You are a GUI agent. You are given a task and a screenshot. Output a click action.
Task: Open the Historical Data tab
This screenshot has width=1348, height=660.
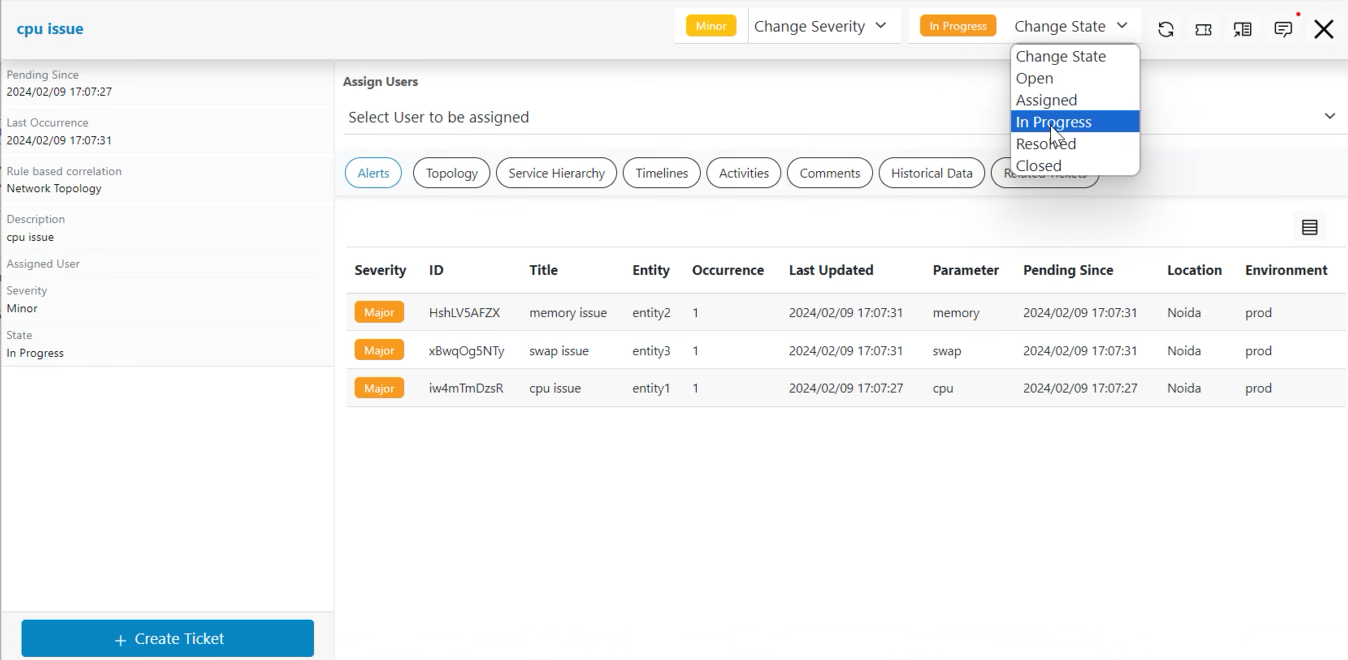pyautogui.click(x=932, y=173)
